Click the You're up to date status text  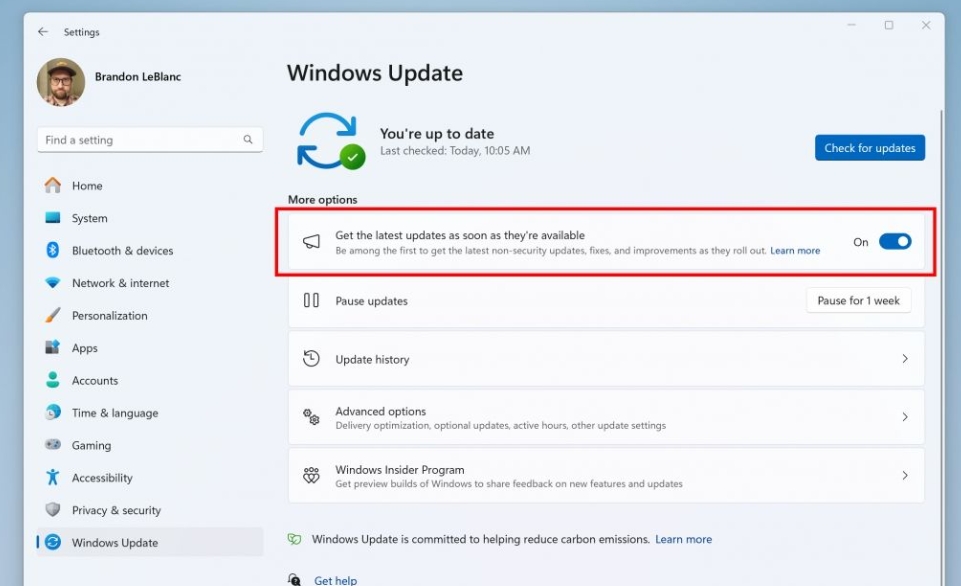click(436, 134)
